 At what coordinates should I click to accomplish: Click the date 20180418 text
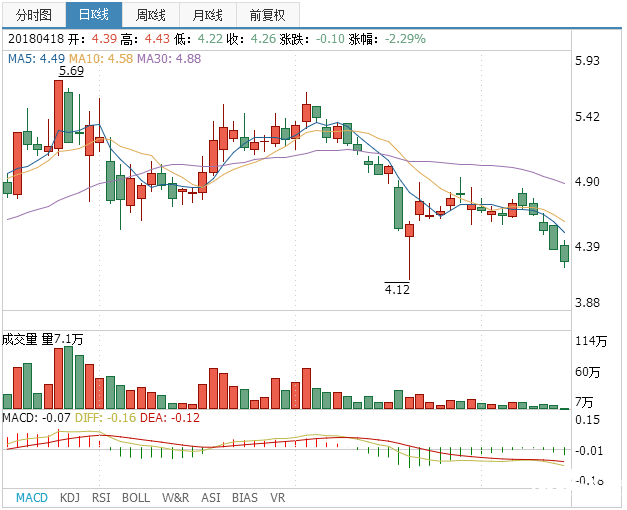coord(36,39)
